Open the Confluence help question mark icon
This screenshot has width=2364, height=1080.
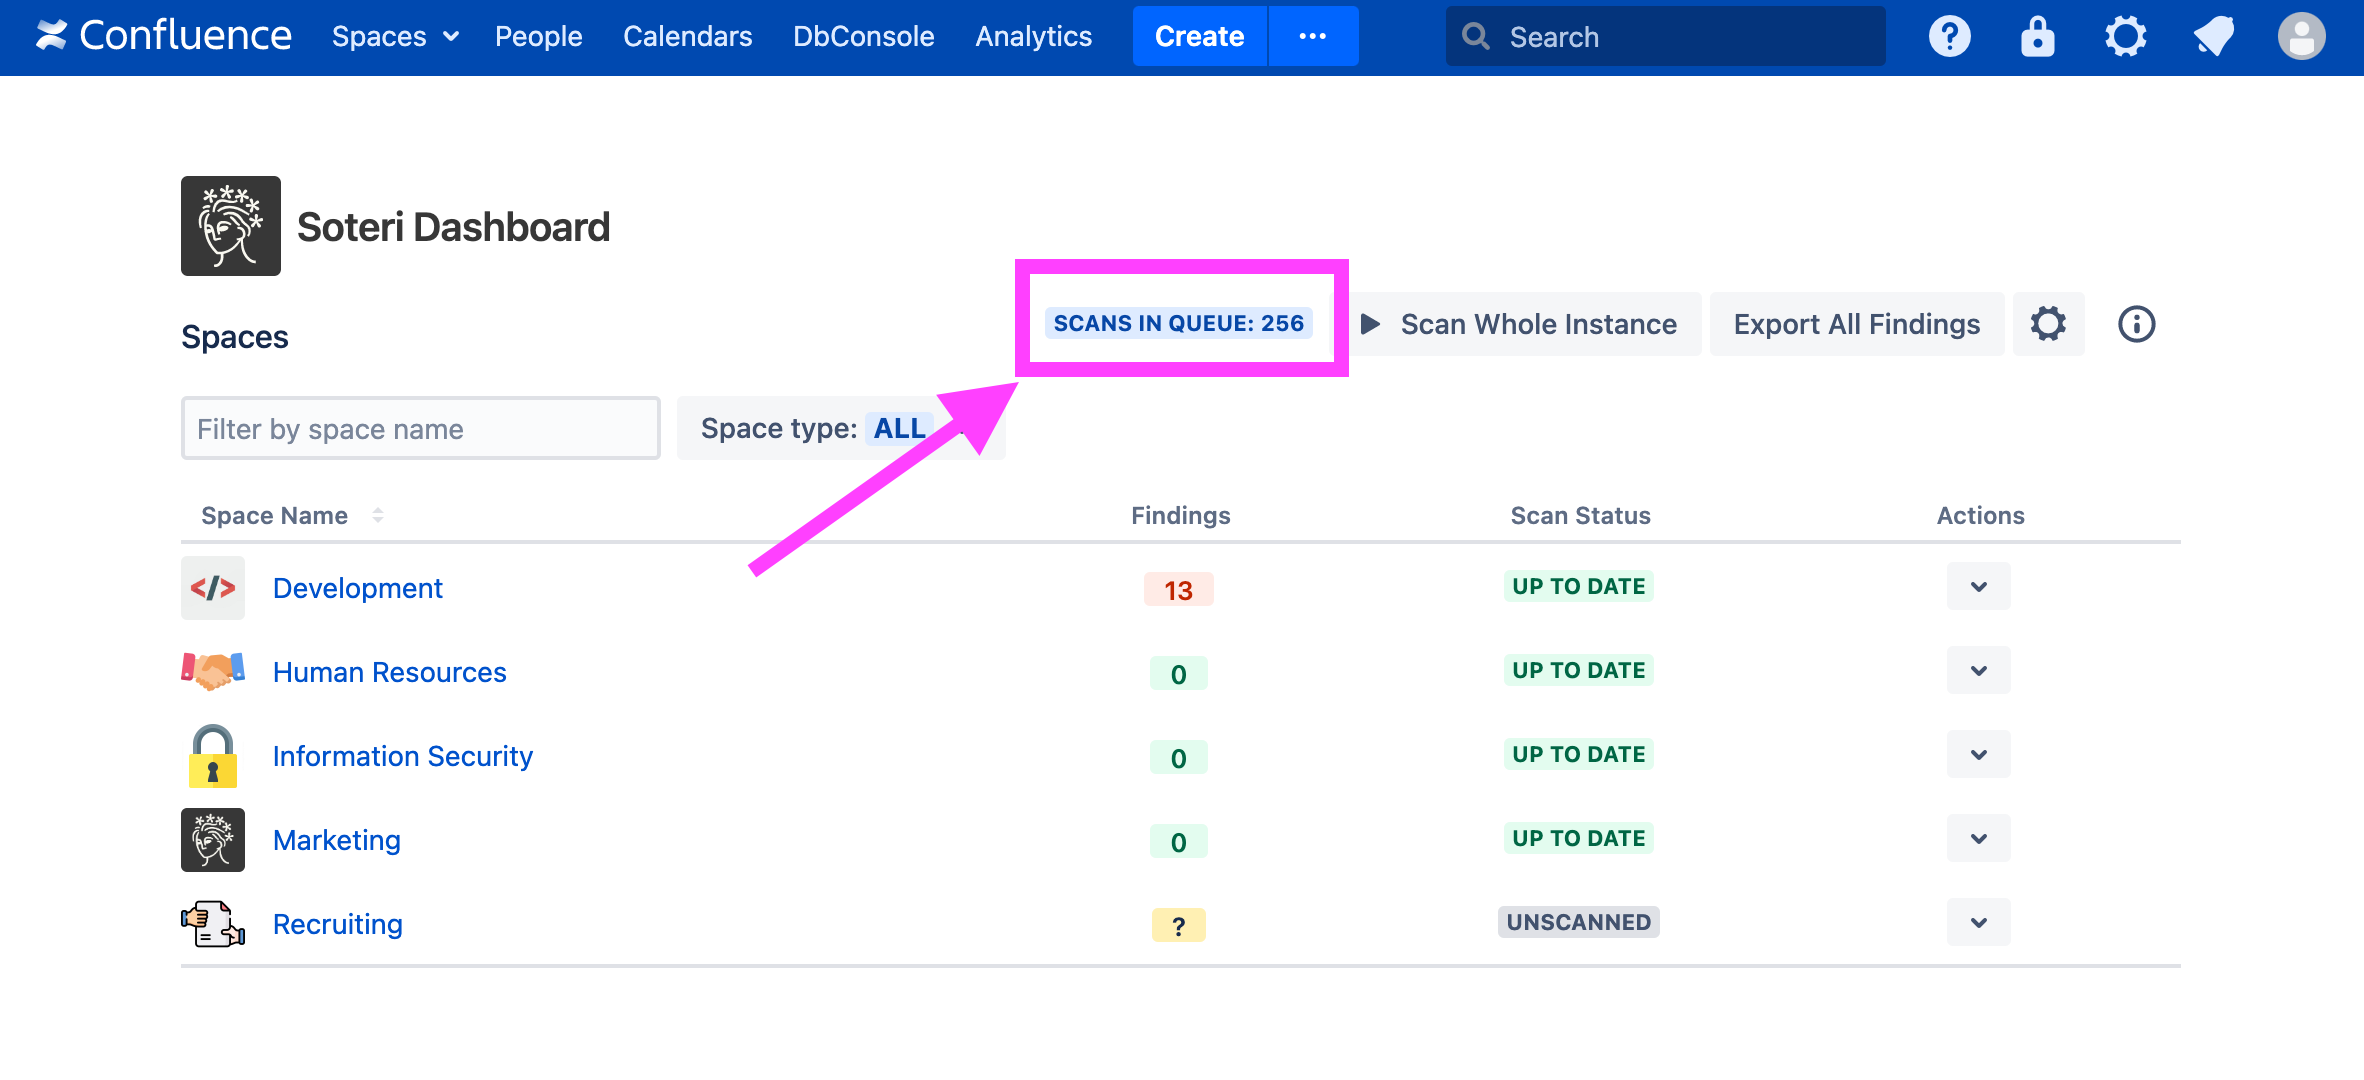point(1949,37)
